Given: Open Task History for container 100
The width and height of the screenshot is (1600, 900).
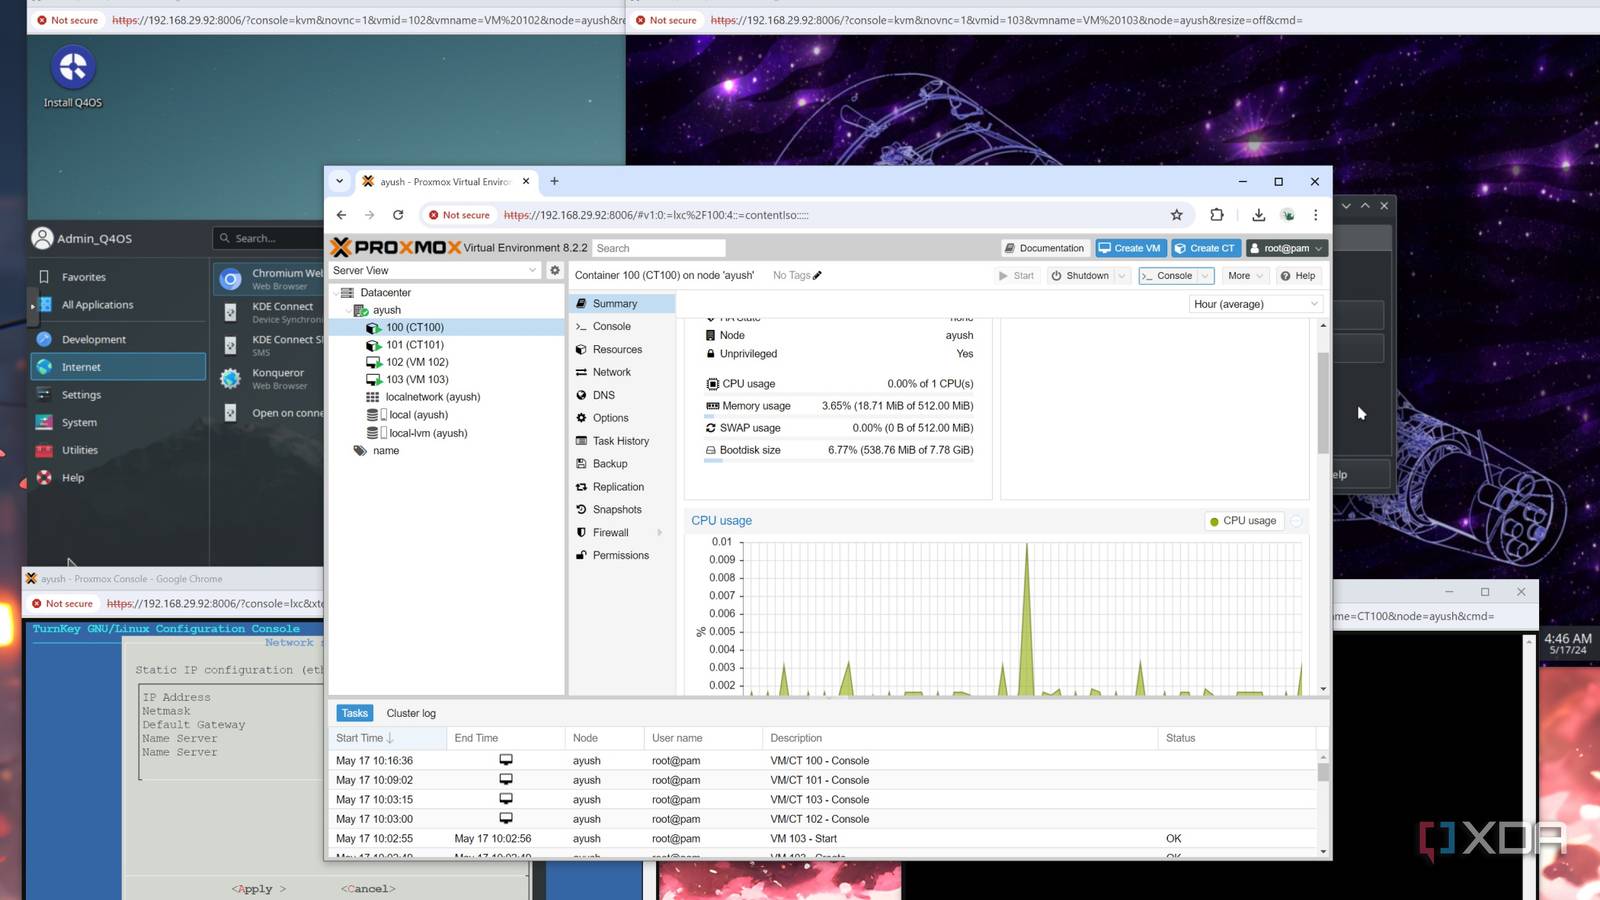Looking at the screenshot, I should (621, 441).
